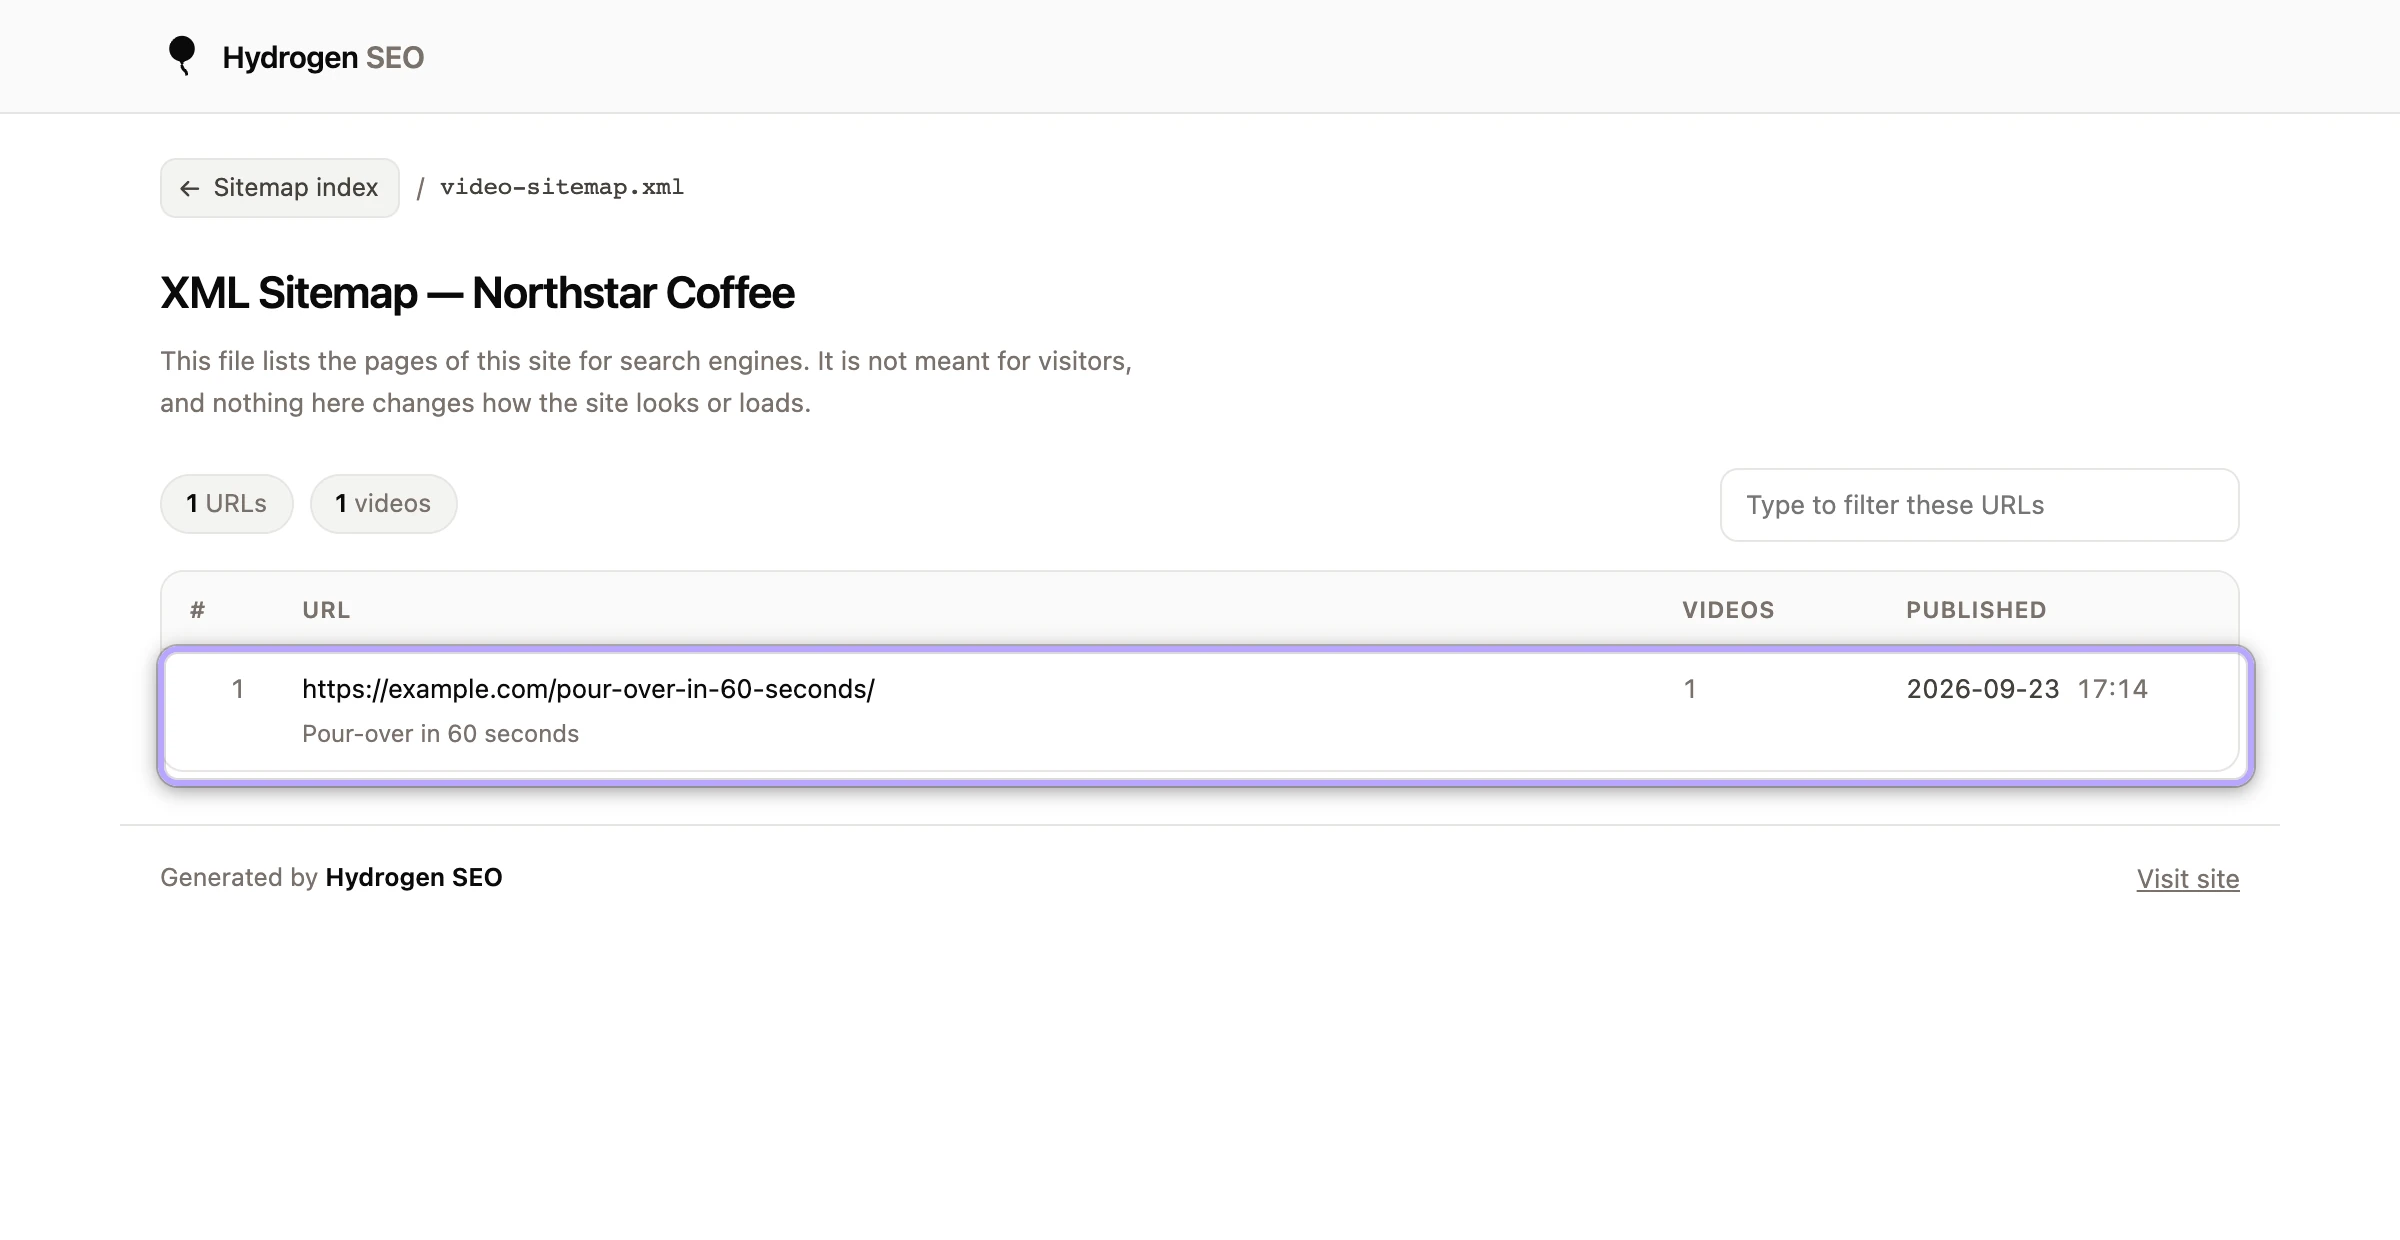2400x1240 pixels.
Task: Click the published time 17:14
Action: pyautogui.click(x=2113, y=689)
